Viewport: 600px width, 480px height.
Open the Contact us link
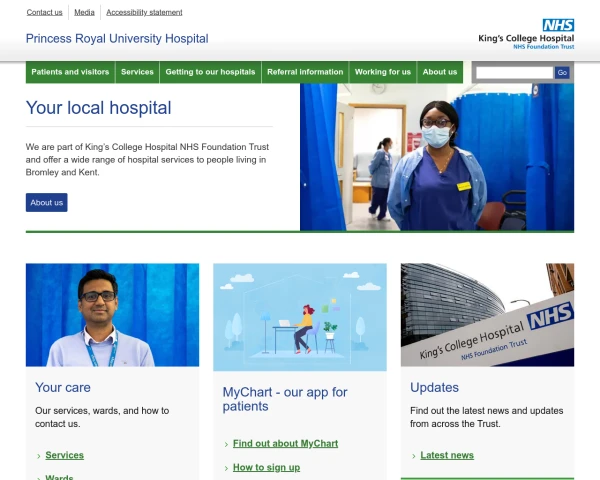click(44, 12)
